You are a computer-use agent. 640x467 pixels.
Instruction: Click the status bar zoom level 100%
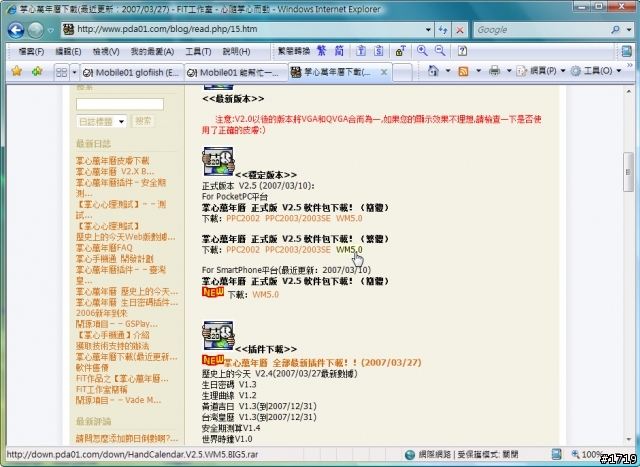587,454
